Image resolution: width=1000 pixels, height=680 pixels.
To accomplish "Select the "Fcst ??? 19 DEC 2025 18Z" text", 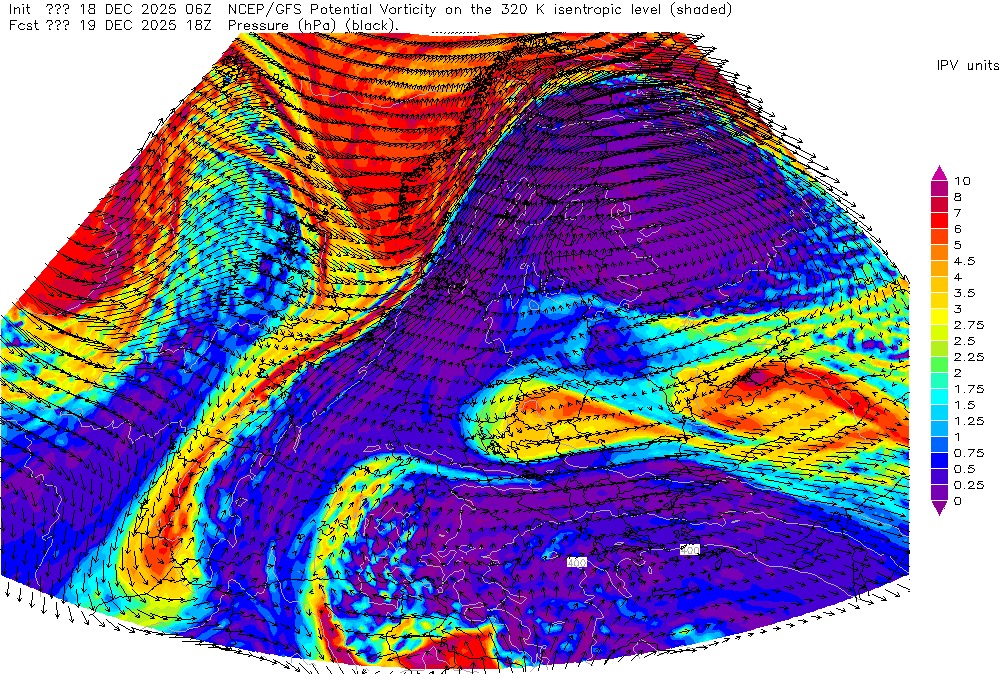I will point(108,24).
